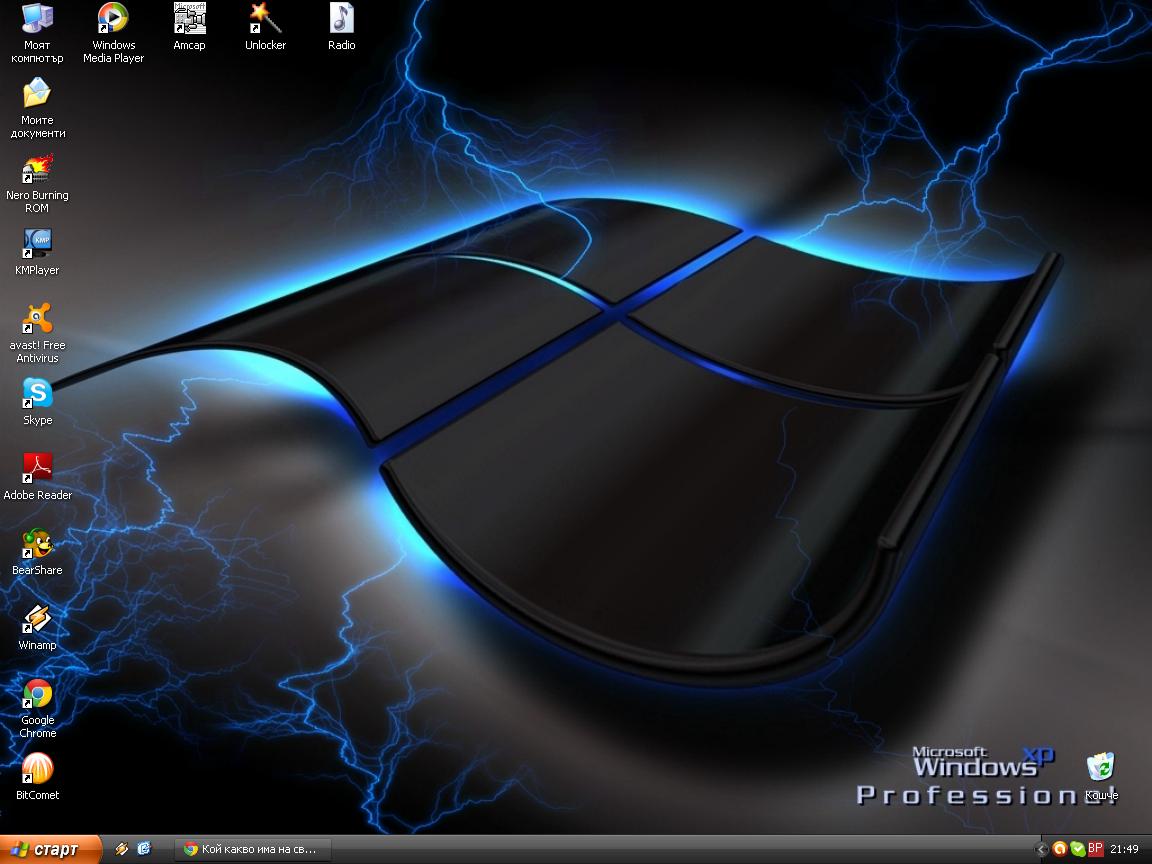Click the Nero Burning ROM shortcut
Viewport: 1152px width, 864px height.
point(37,169)
